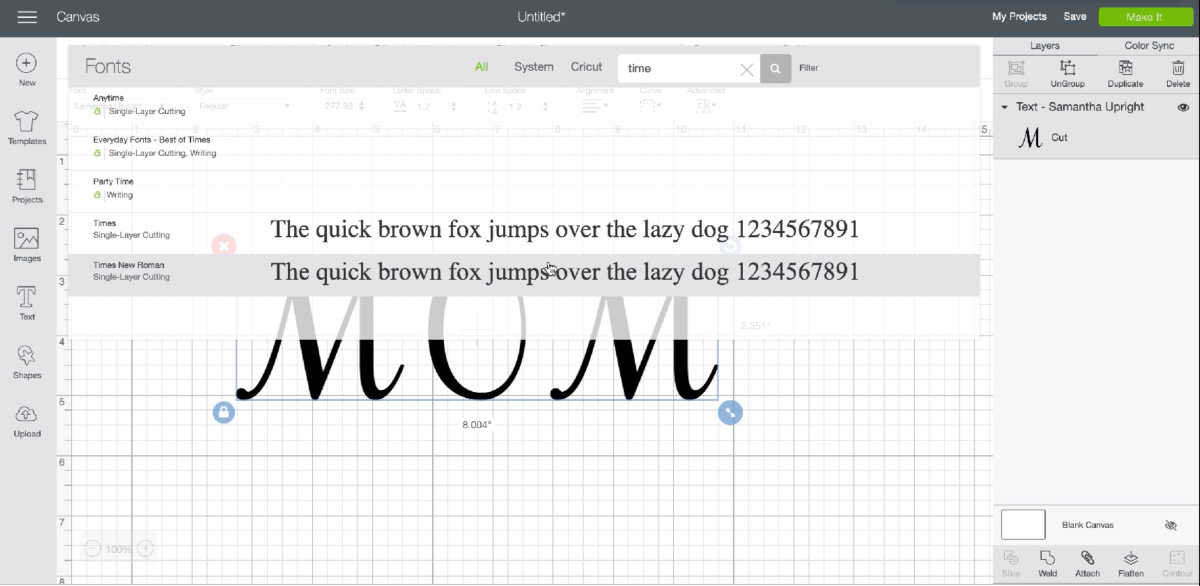Select the Text tool
Viewport: 1200px width, 586px height.
27,303
